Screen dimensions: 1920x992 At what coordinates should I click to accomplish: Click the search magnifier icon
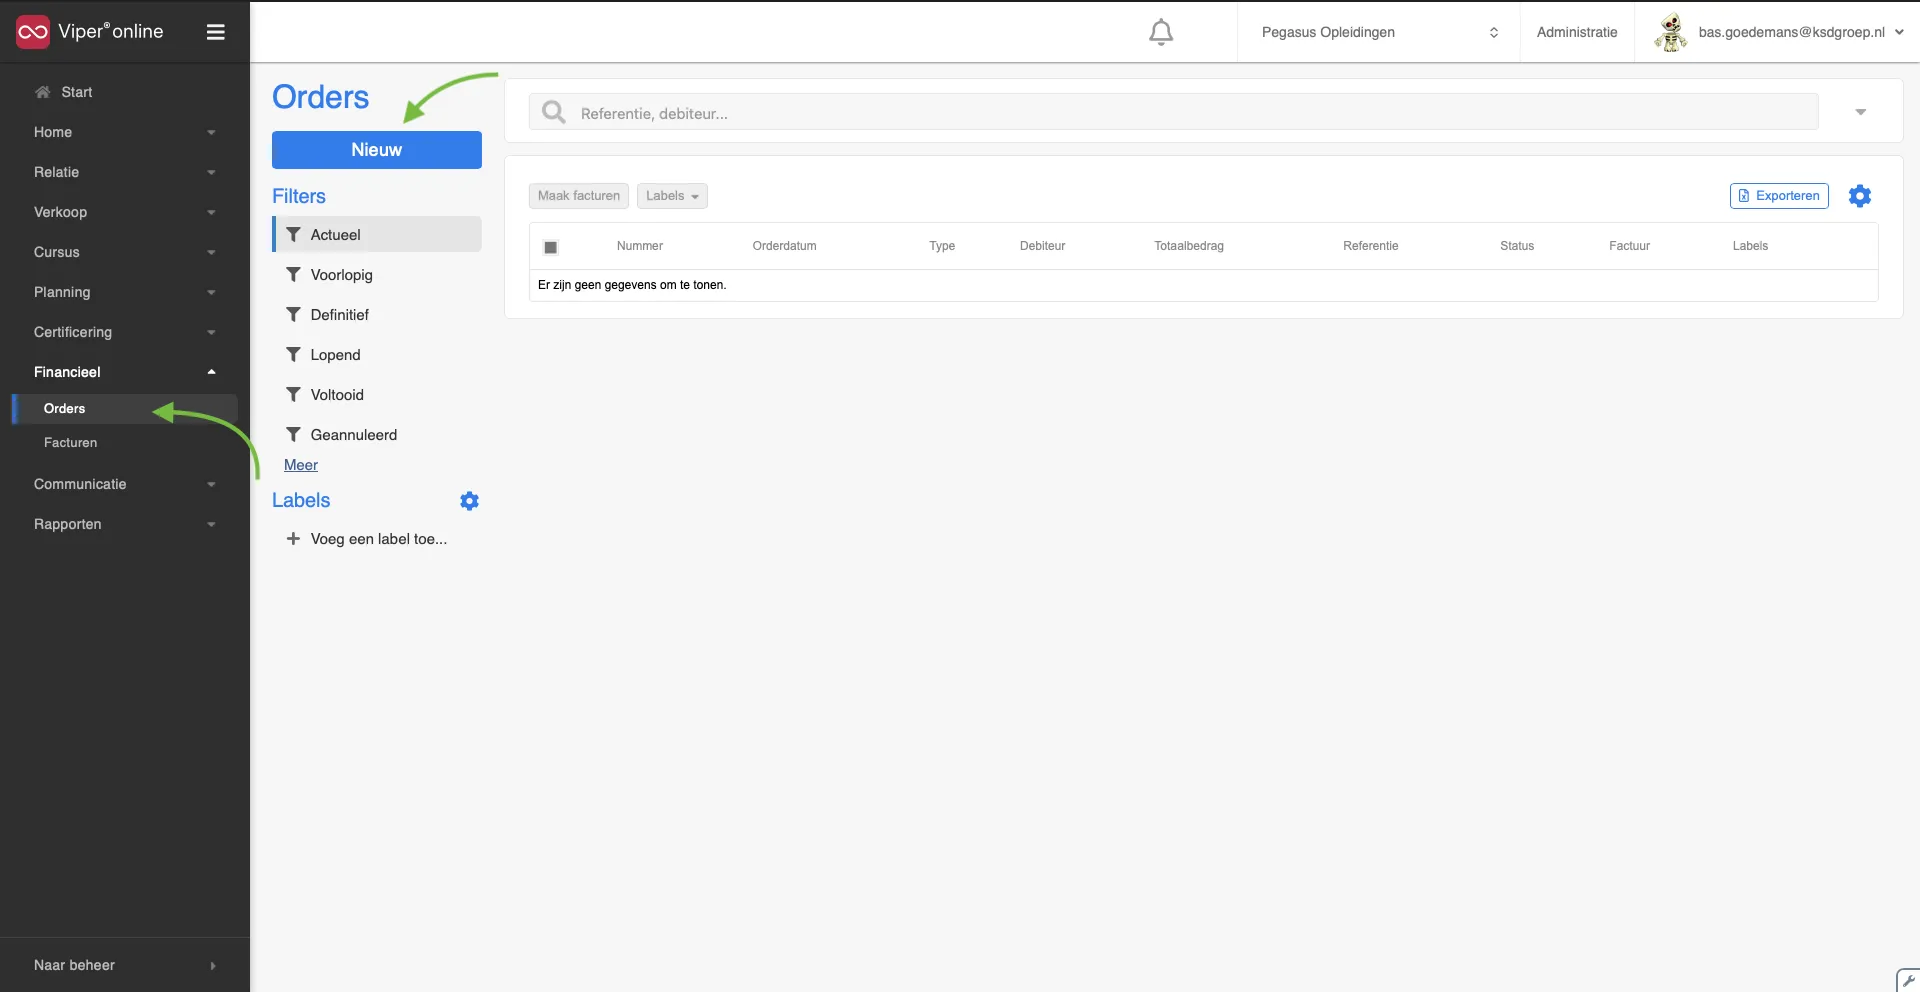click(553, 112)
